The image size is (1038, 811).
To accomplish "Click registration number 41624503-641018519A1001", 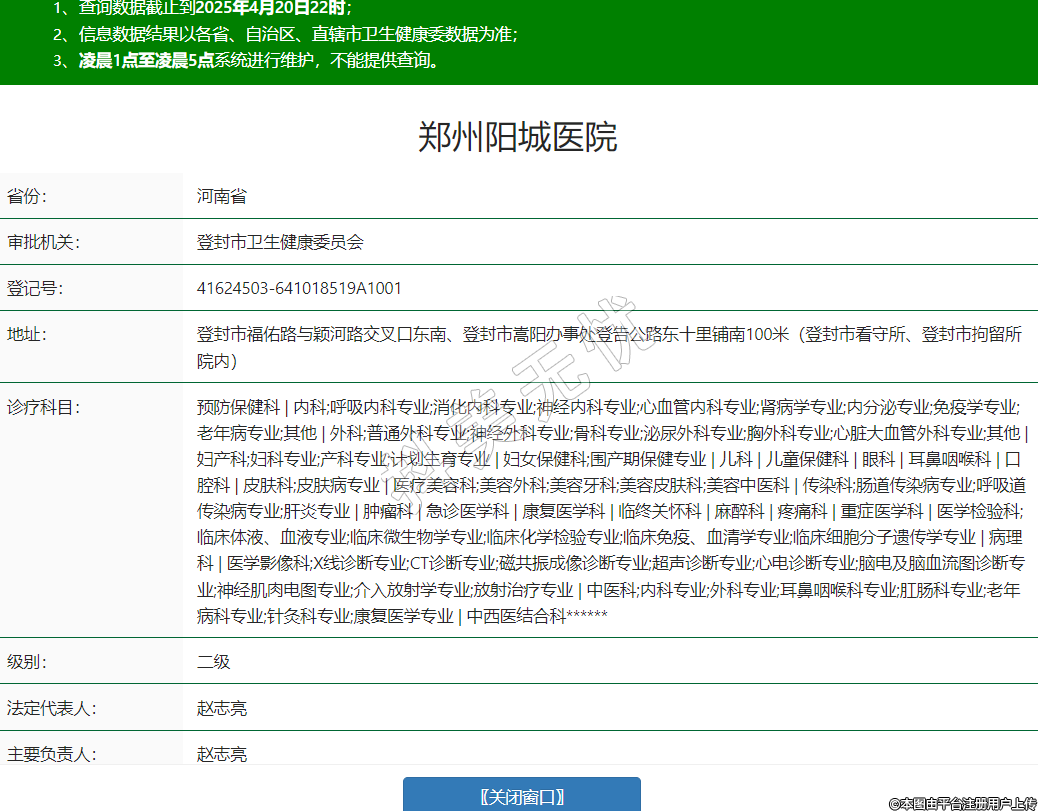I will click(299, 288).
